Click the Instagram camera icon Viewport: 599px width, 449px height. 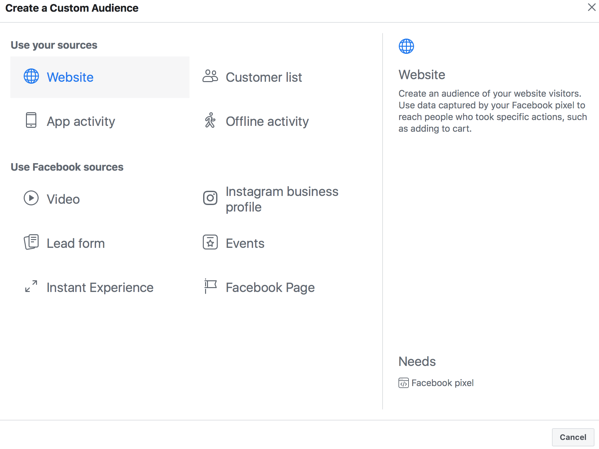pyautogui.click(x=210, y=198)
